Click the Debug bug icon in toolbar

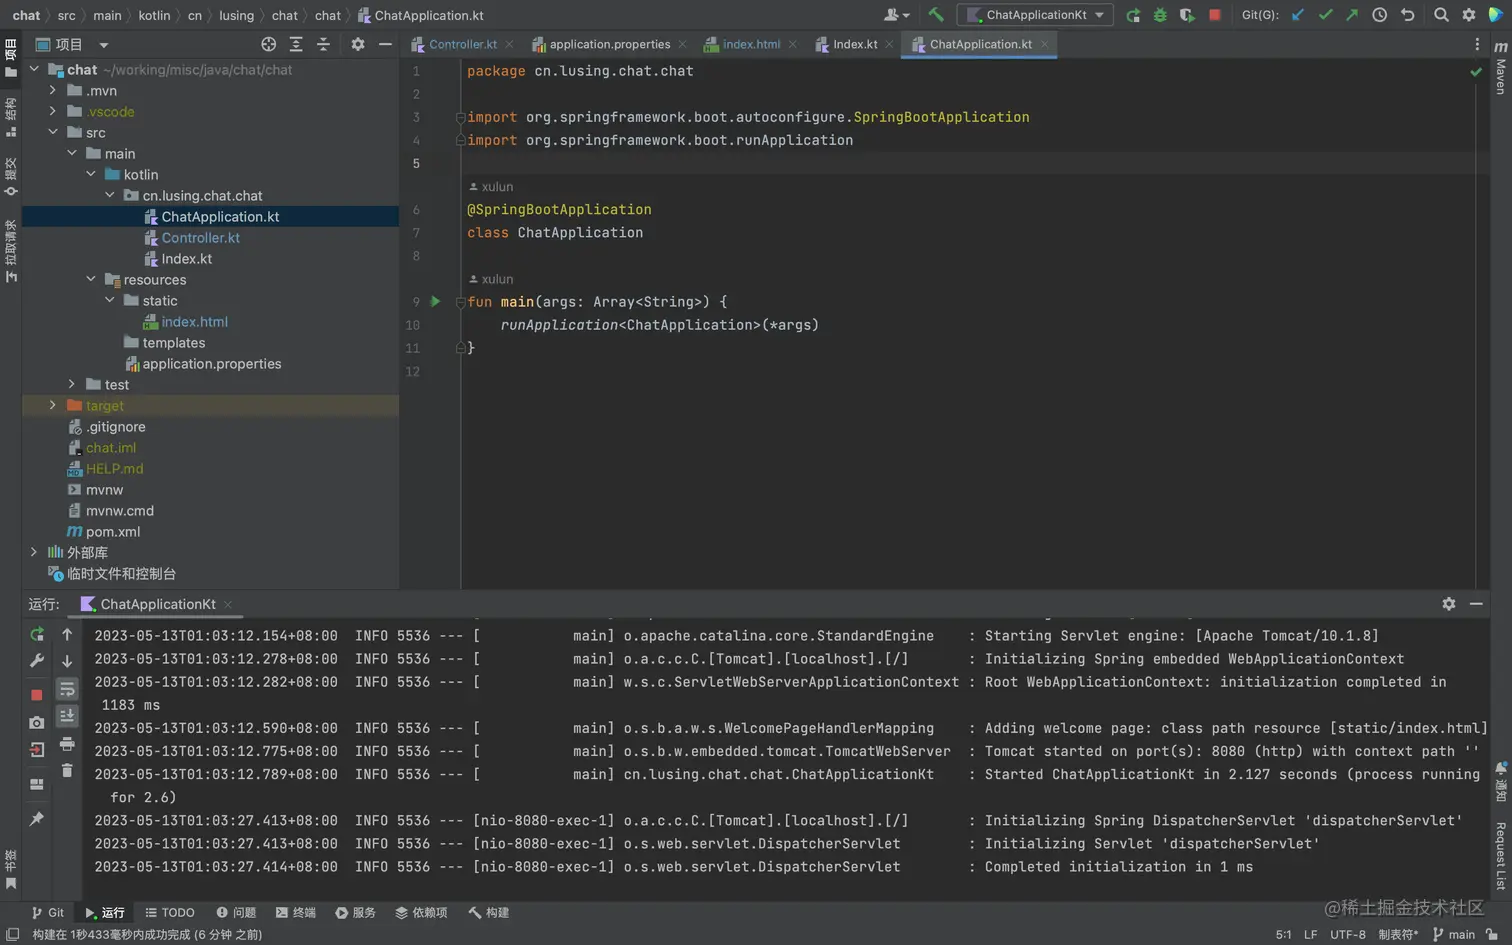1160,15
